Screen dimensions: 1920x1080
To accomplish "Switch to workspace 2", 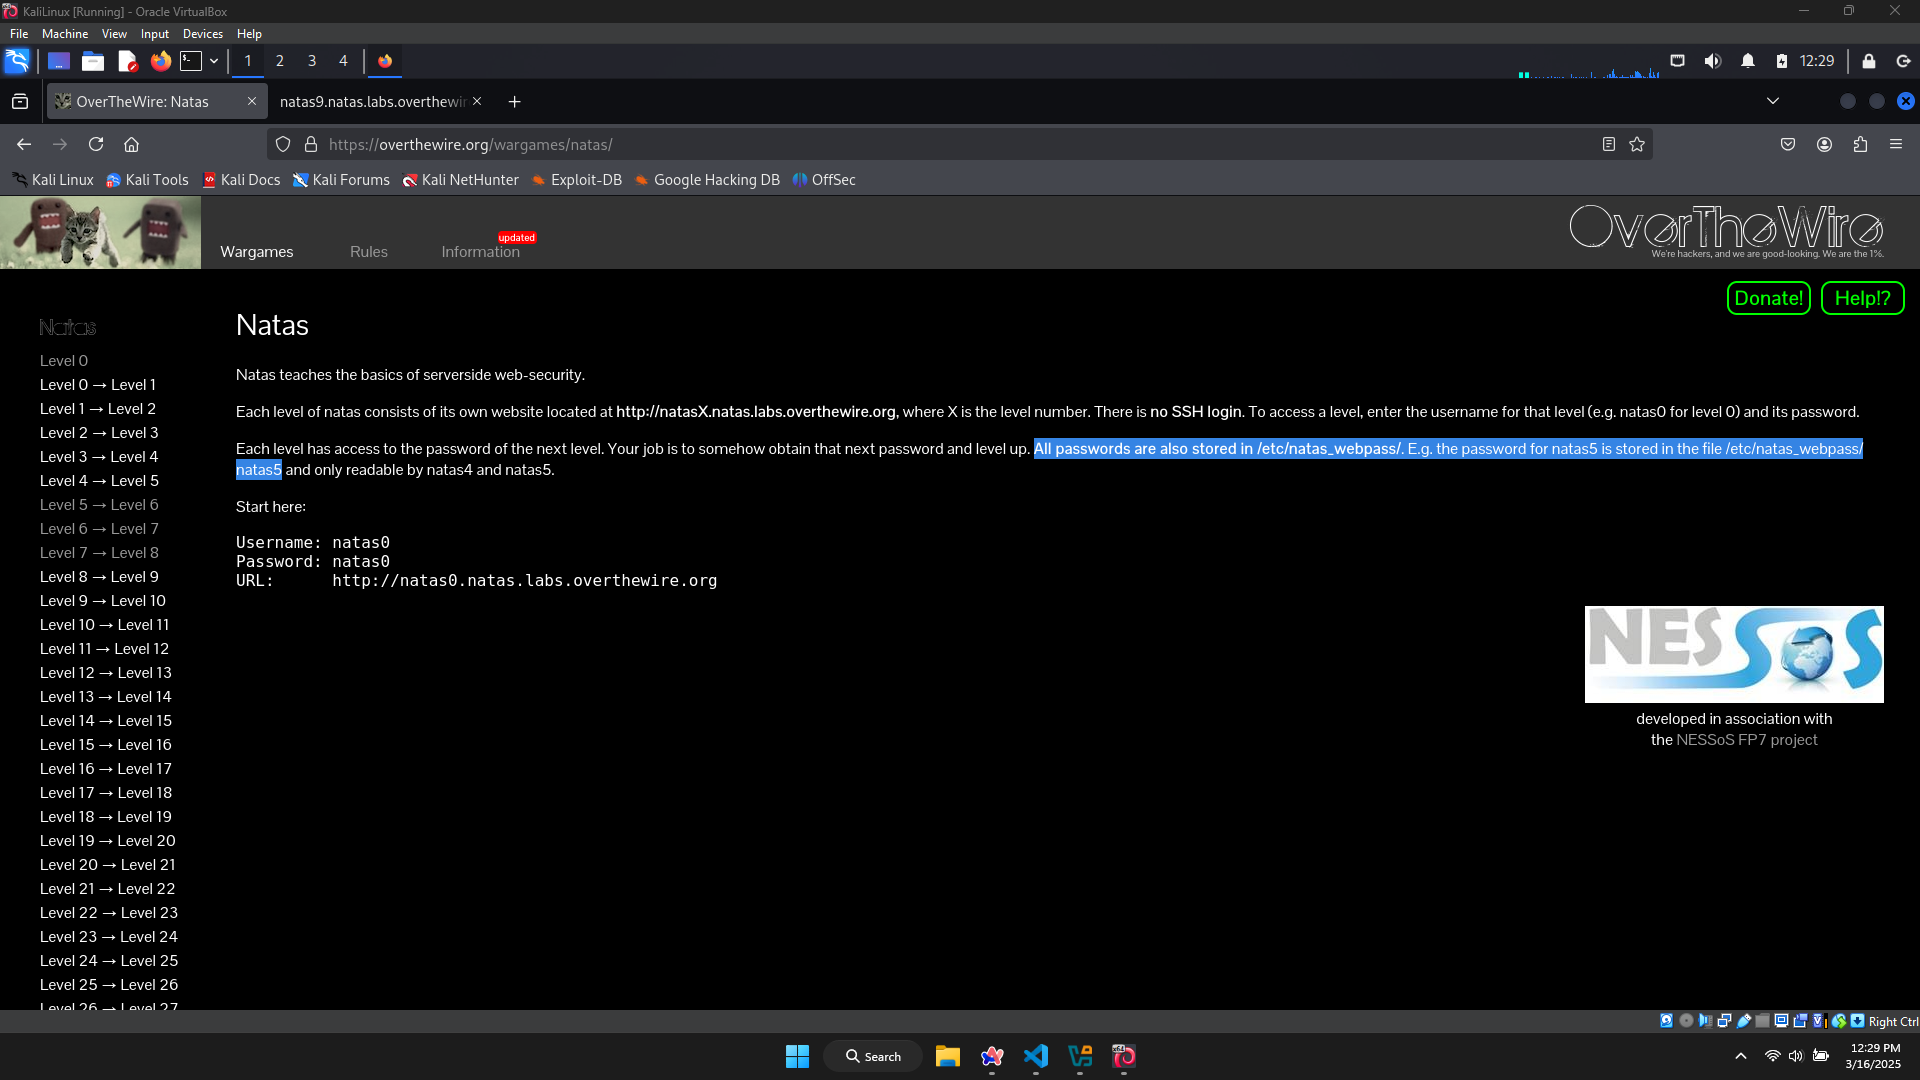I will pos(280,61).
